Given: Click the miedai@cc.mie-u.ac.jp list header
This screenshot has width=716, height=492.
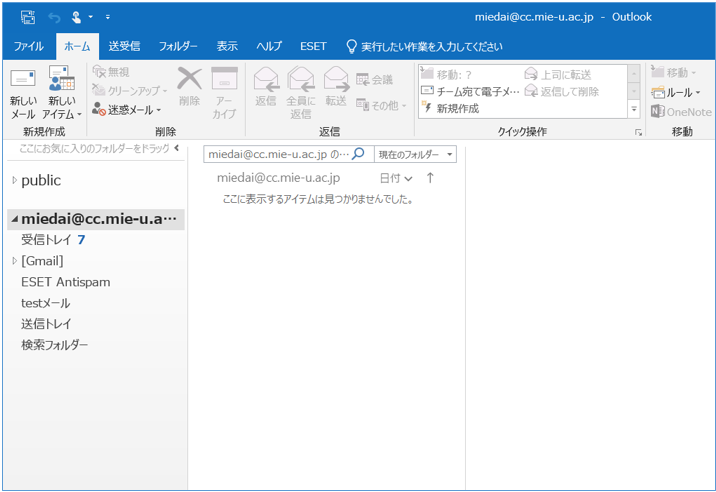Looking at the screenshot, I should tap(279, 178).
